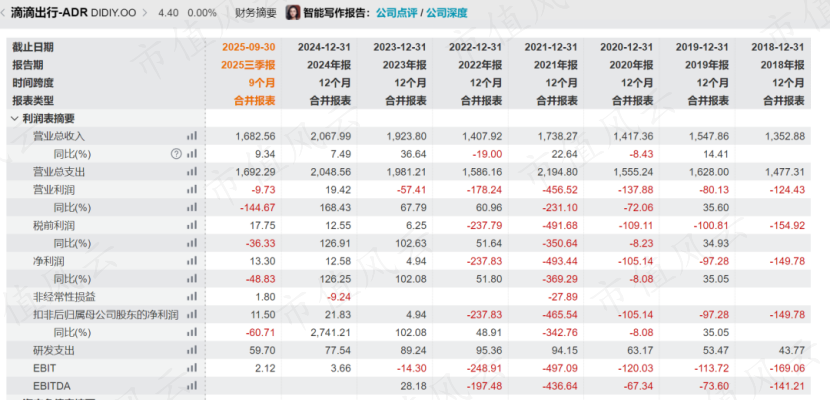Viewport: 830px width, 400px height.
Task: Click chart icon for 营业总收入 row
Action: click(192, 136)
